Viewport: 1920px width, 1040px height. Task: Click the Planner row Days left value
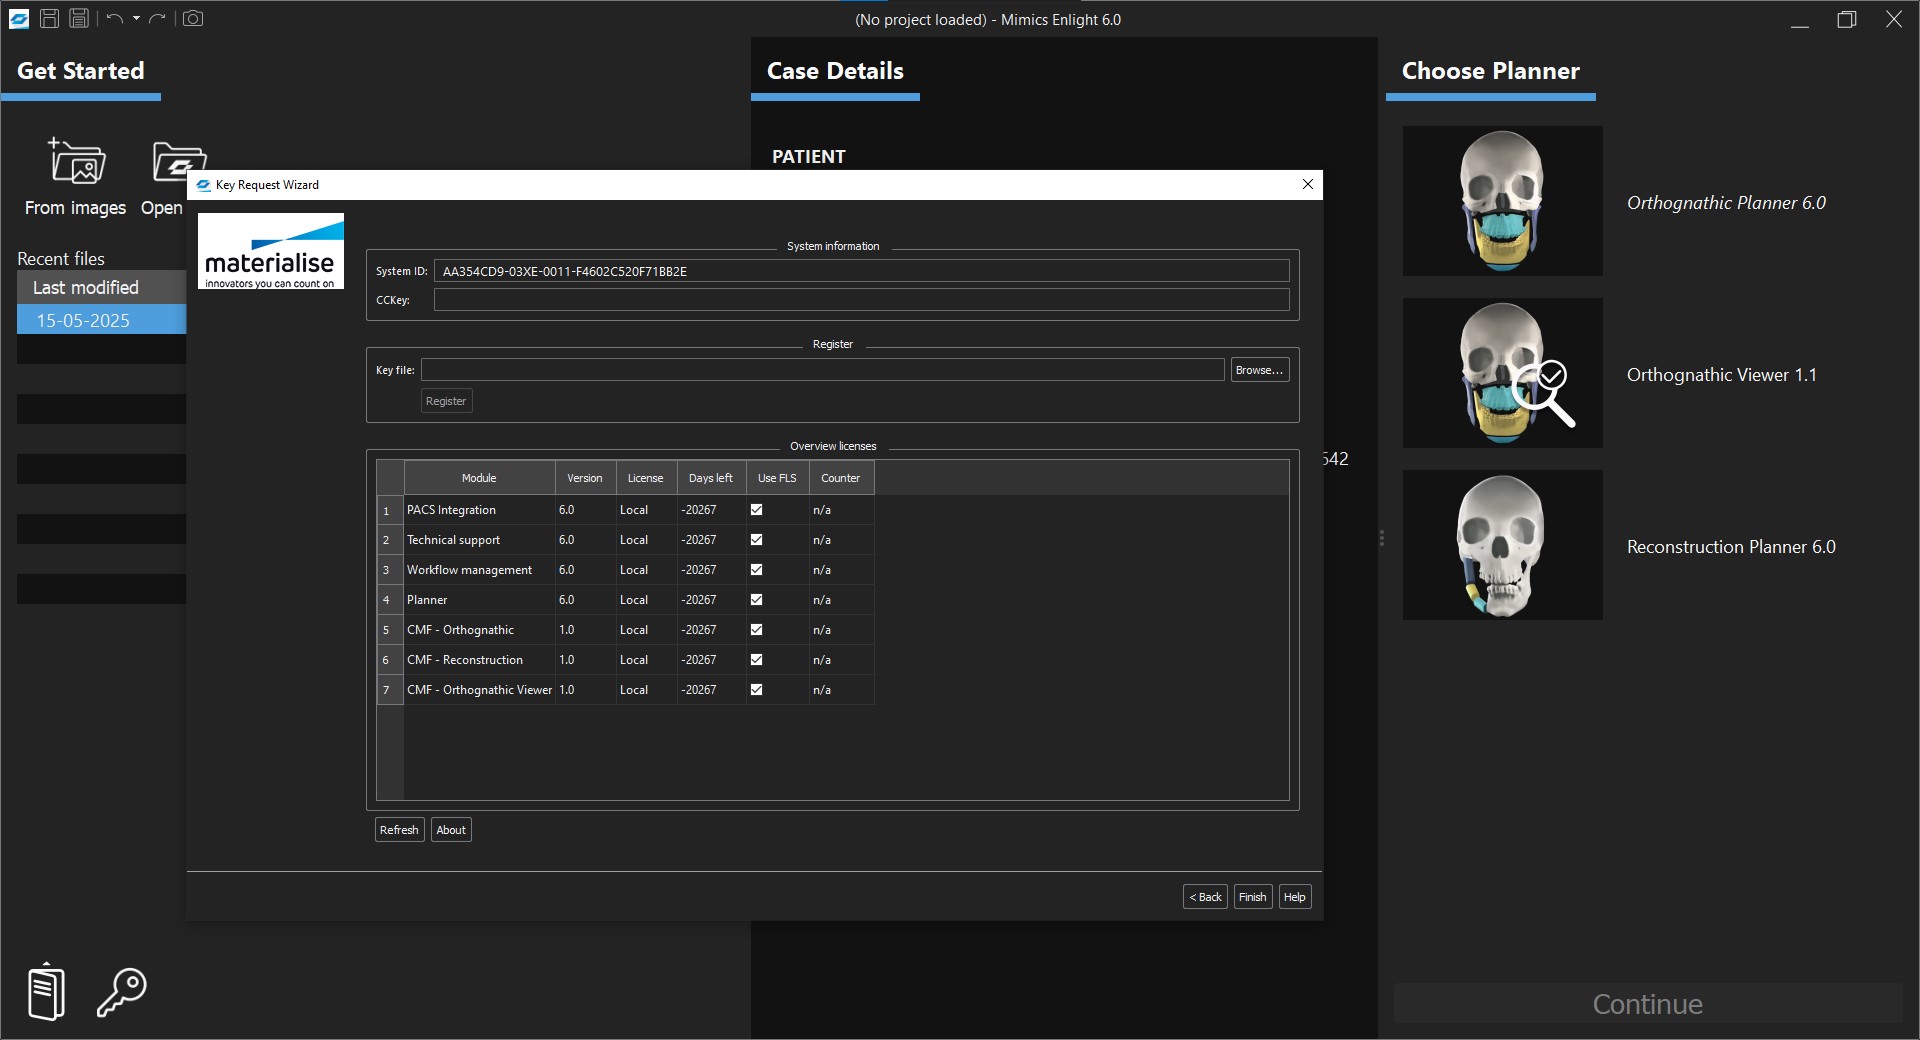711,600
